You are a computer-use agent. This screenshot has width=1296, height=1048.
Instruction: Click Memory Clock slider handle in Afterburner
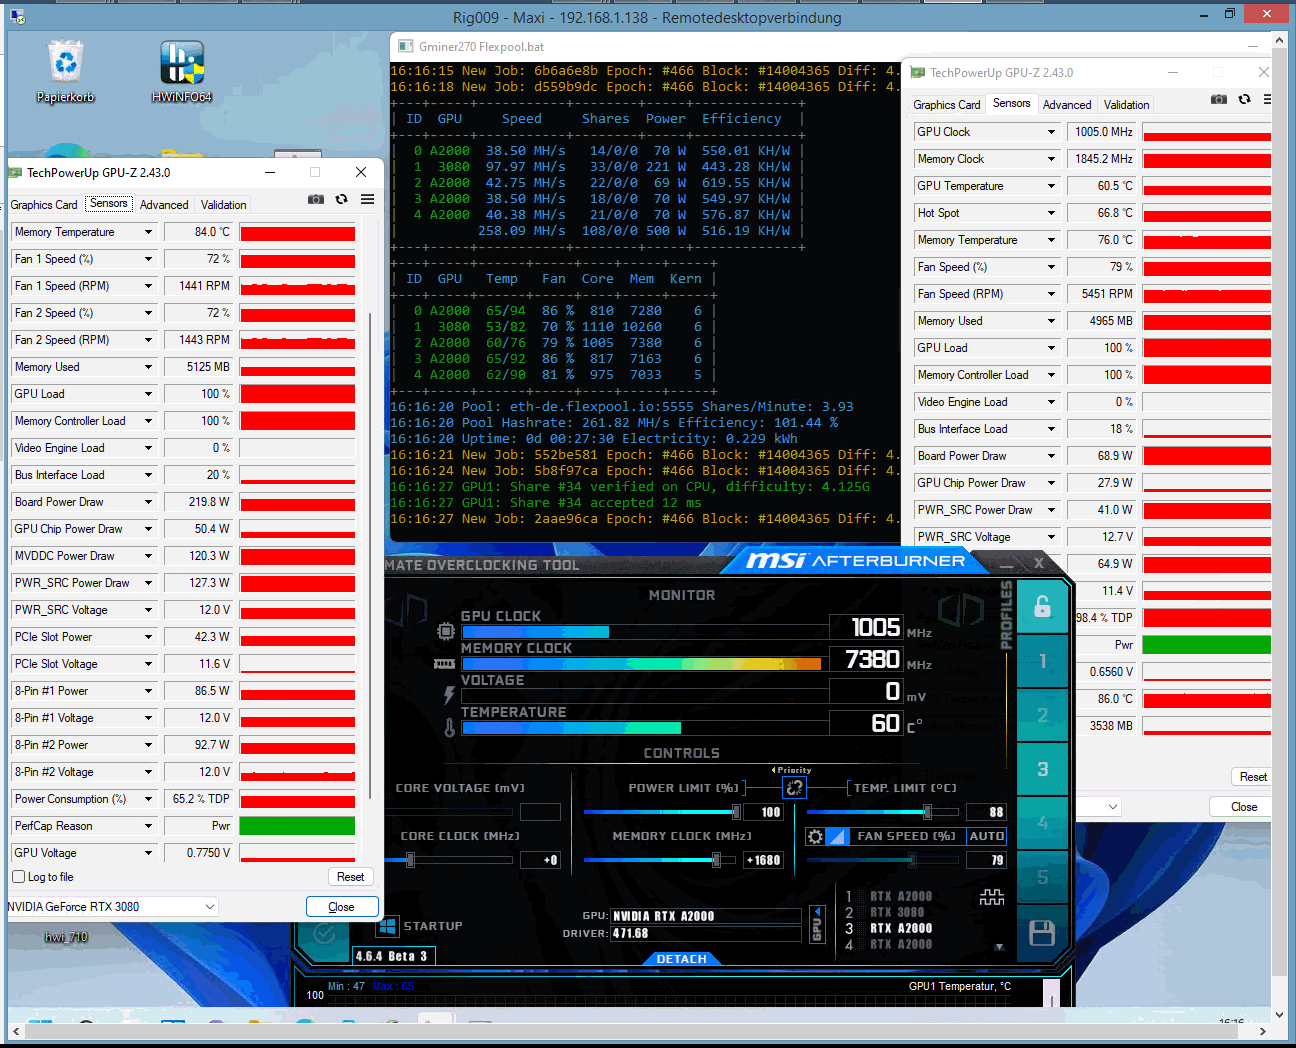click(716, 860)
